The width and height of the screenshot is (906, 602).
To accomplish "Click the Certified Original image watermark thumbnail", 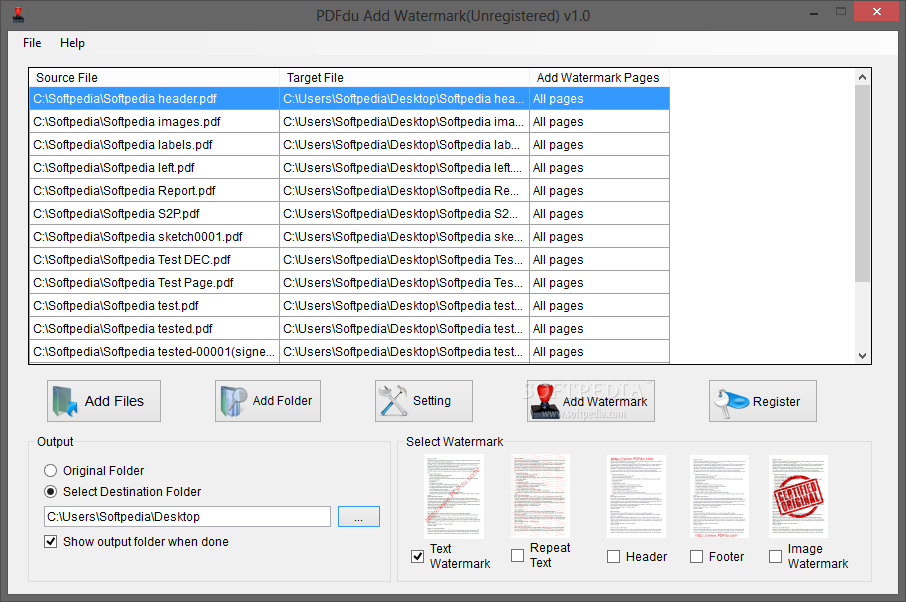I will (799, 496).
